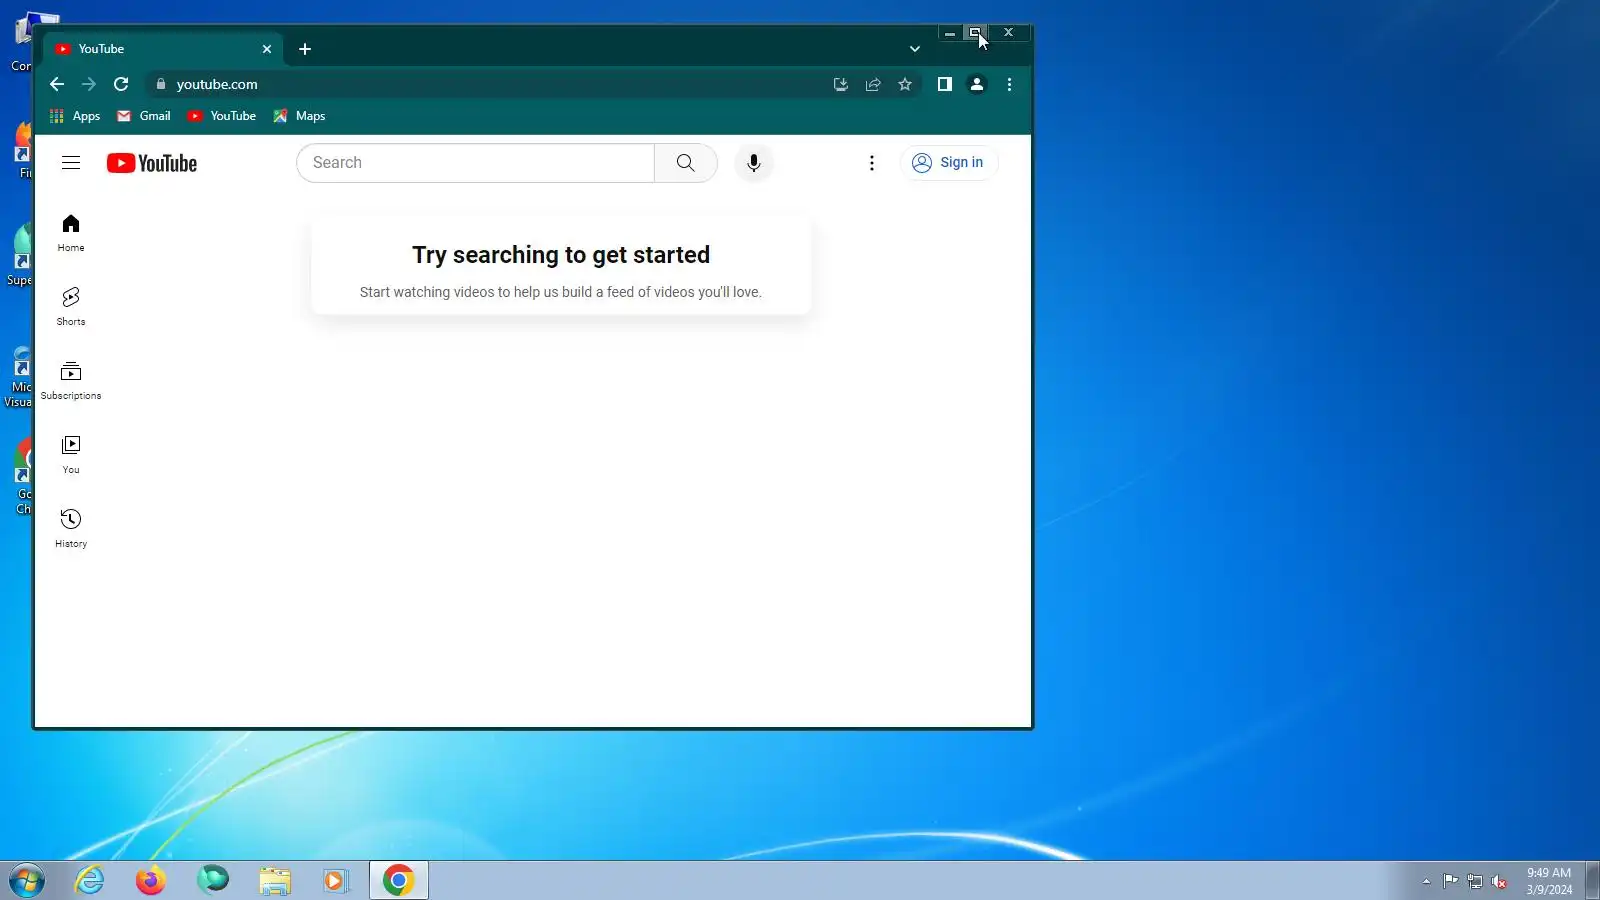Click the install YouTube app icon
Screen dimensions: 1600x900
click(x=841, y=85)
